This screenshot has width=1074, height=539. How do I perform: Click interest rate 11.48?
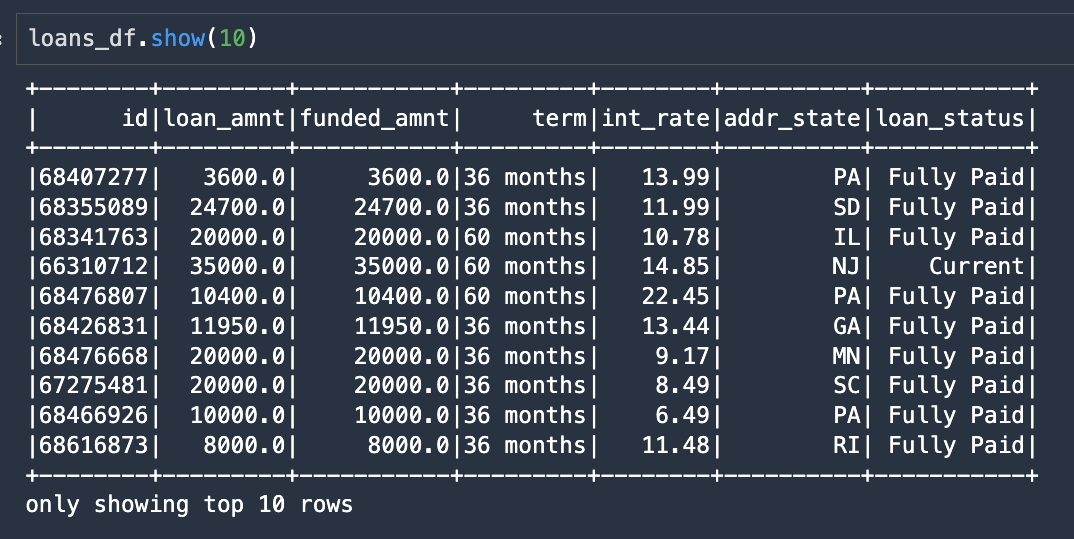pos(675,444)
